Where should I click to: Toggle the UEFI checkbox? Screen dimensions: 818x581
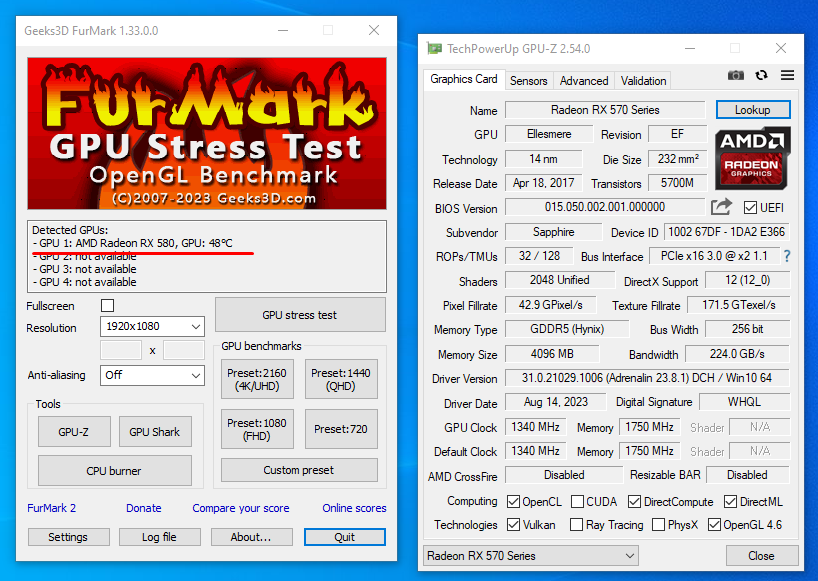pos(750,208)
